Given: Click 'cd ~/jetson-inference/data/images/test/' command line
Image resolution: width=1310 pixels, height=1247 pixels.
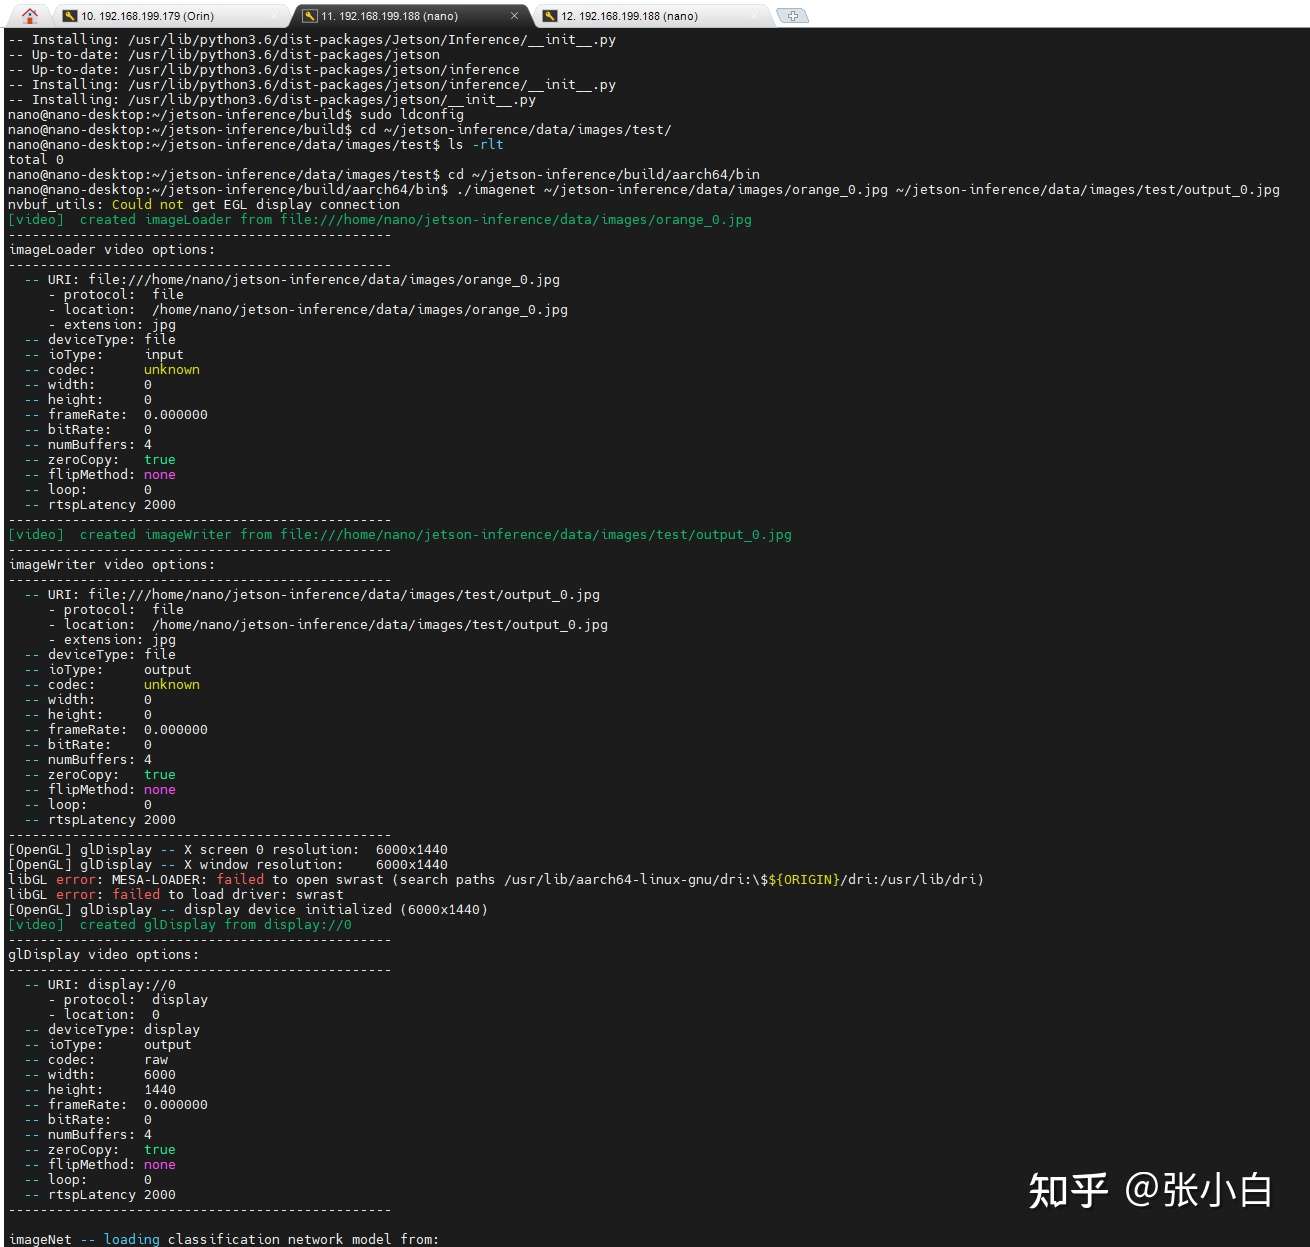Looking at the screenshot, I should 340,129.
